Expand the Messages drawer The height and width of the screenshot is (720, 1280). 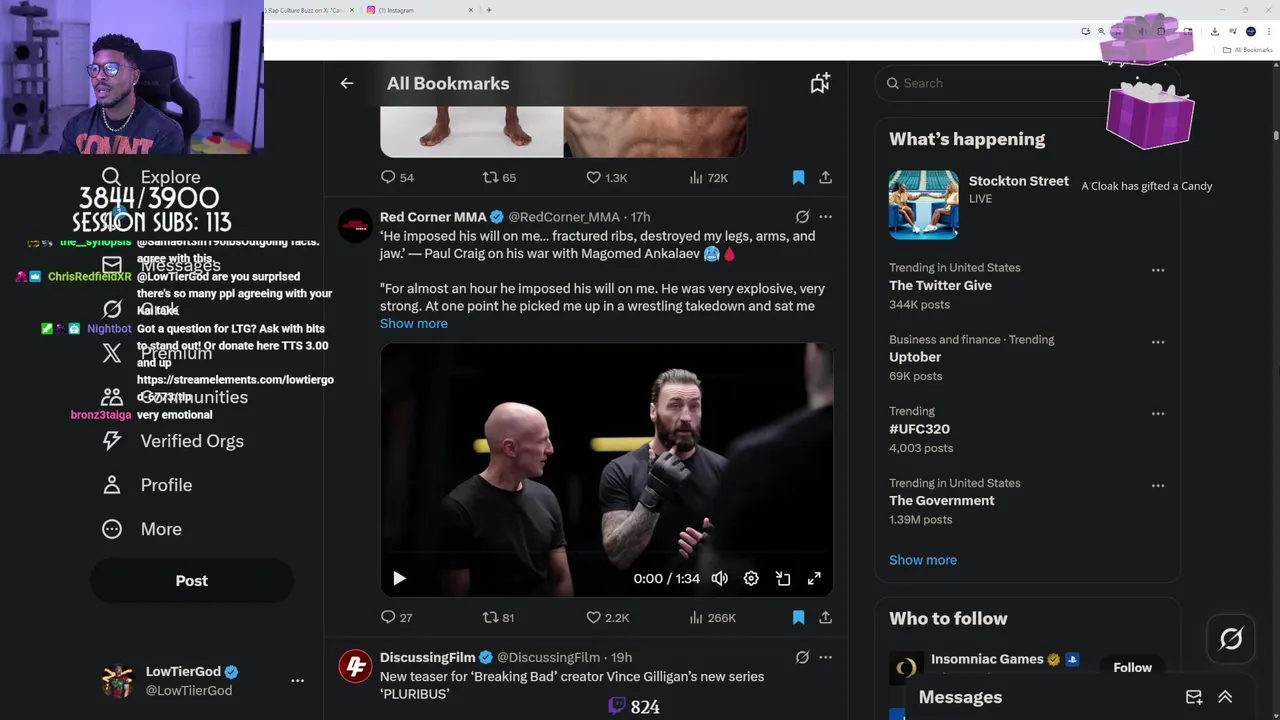1225,697
